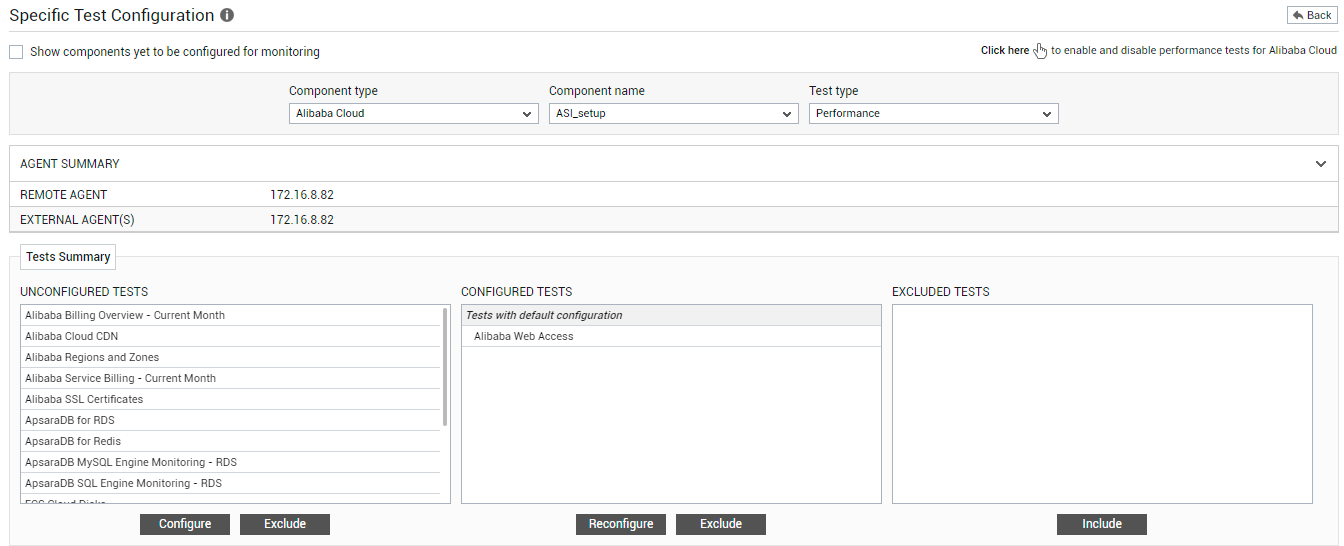Click the Back button
The width and height of the screenshot is (1344, 546).
[x=1312, y=15]
